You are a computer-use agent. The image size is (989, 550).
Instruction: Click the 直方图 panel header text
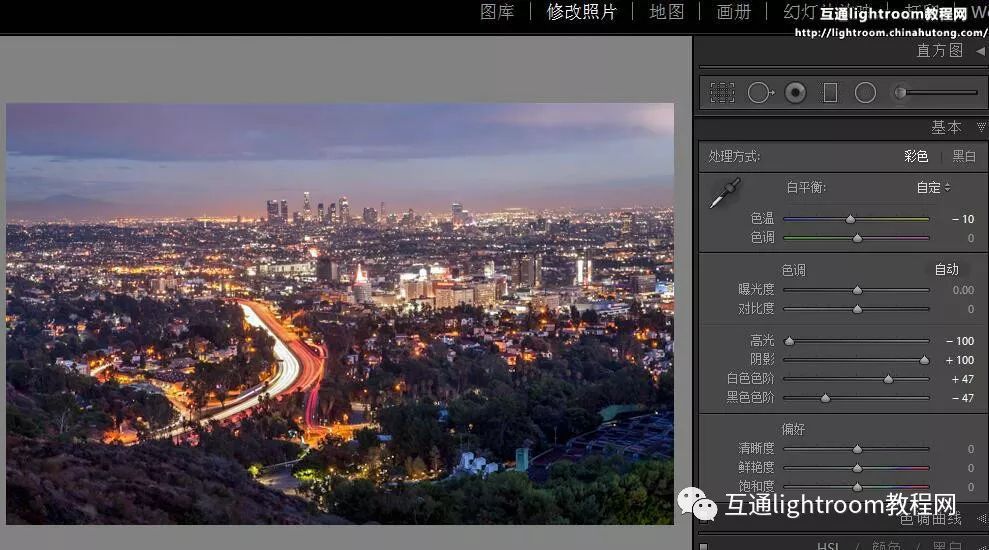click(x=940, y=50)
